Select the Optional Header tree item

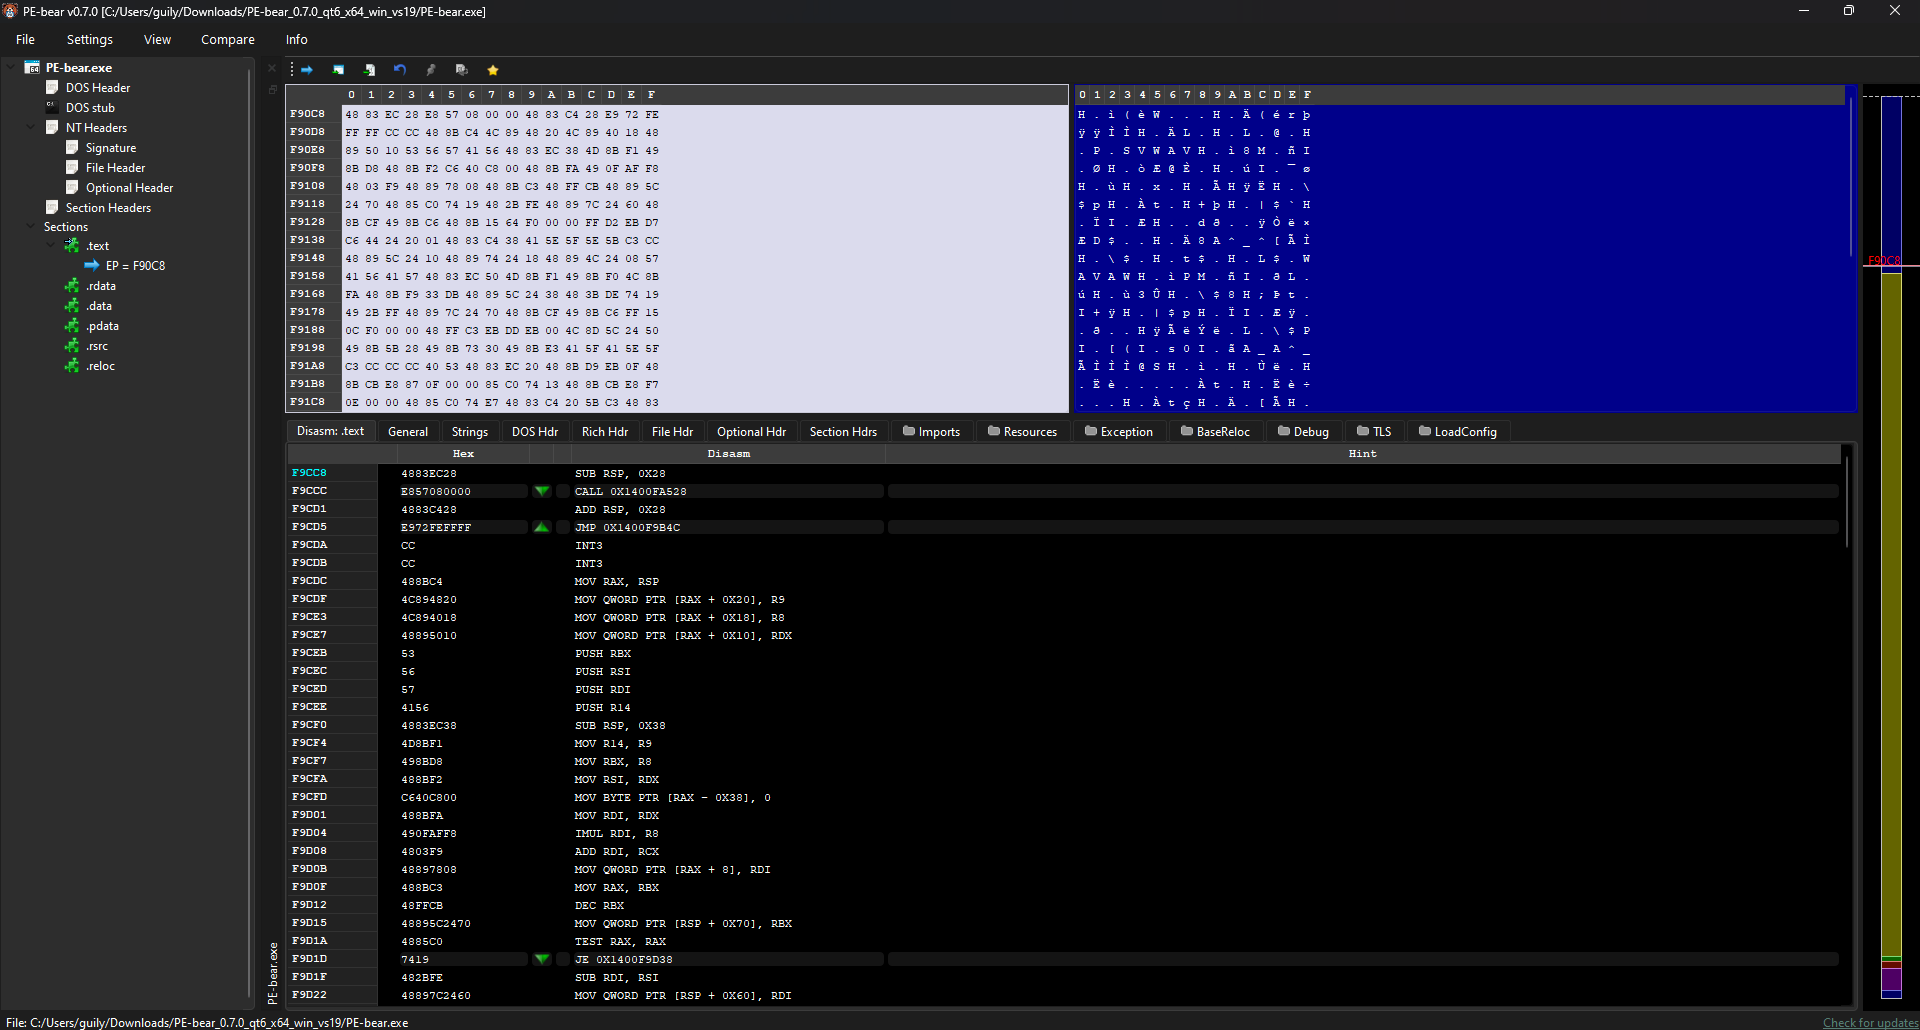[x=129, y=188]
